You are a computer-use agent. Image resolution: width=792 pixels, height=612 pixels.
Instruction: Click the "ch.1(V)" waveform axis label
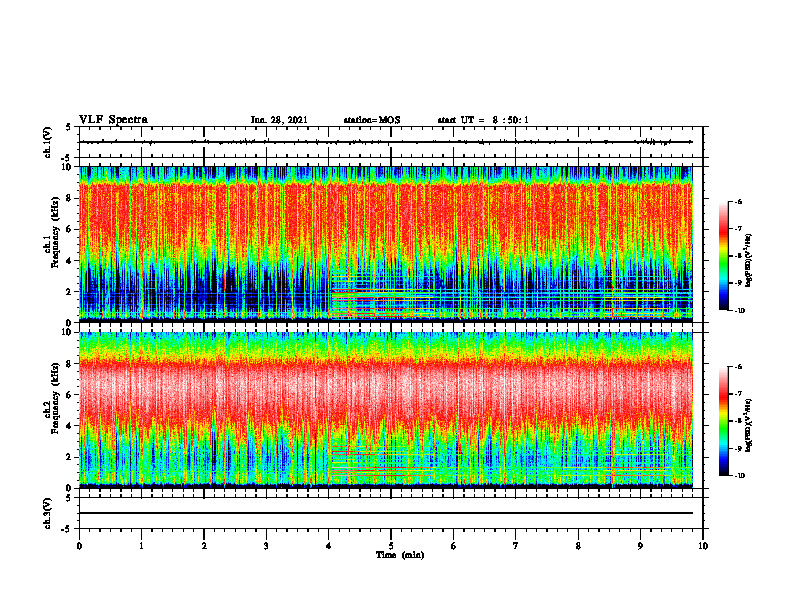(x=48, y=142)
